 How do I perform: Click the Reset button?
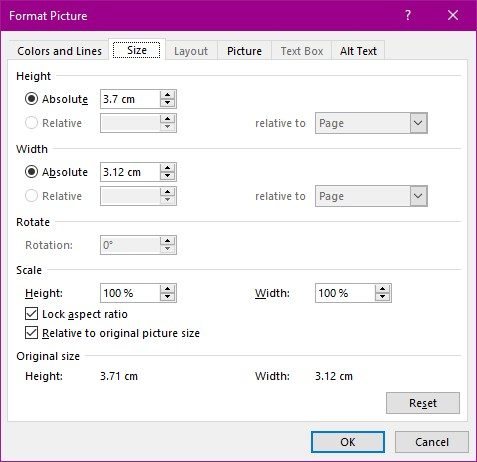[423, 403]
